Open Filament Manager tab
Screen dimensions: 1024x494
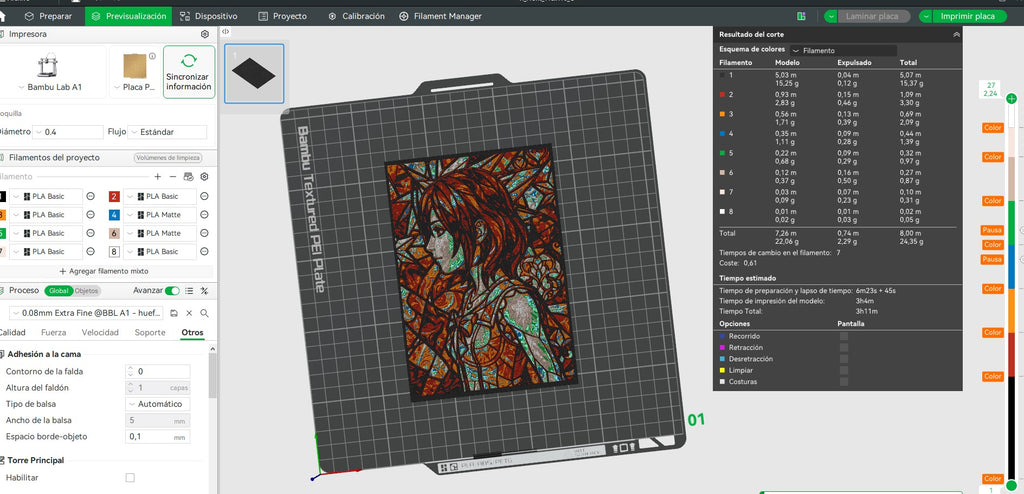[x=440, y=16]
